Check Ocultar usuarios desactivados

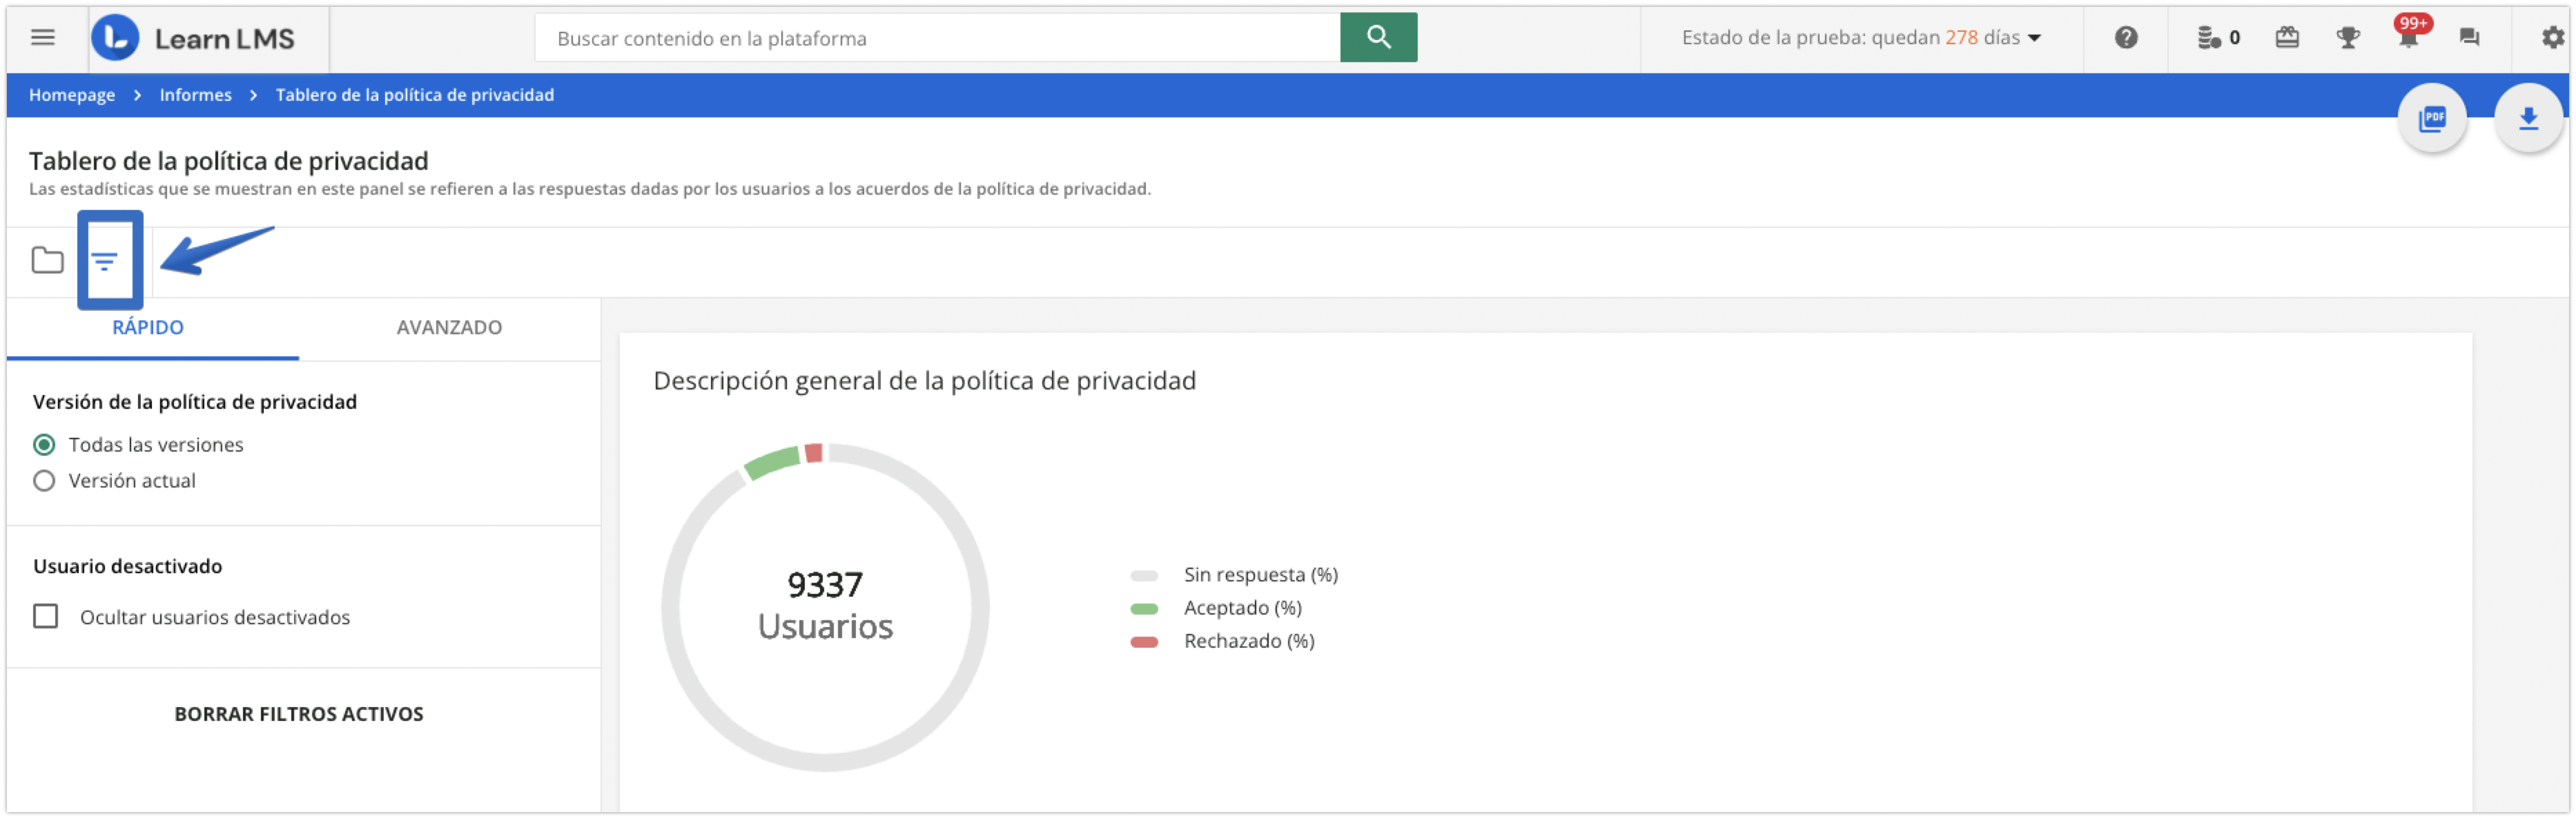(46, 616)
